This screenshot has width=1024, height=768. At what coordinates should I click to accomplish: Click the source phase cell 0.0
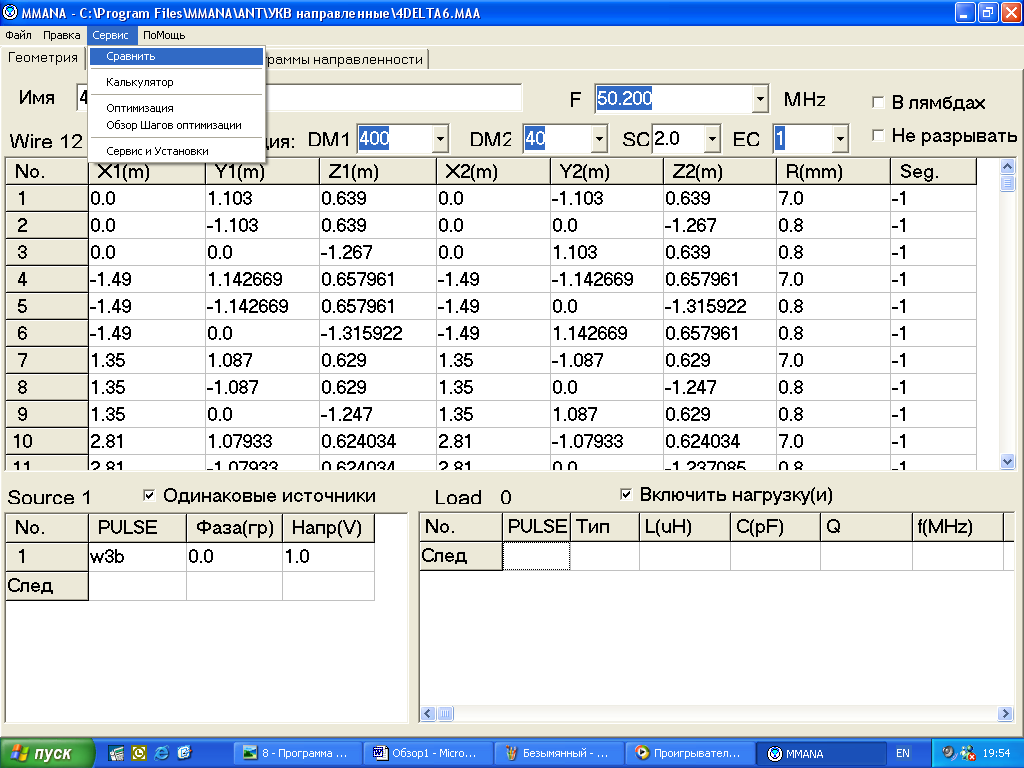coord(234,556)
